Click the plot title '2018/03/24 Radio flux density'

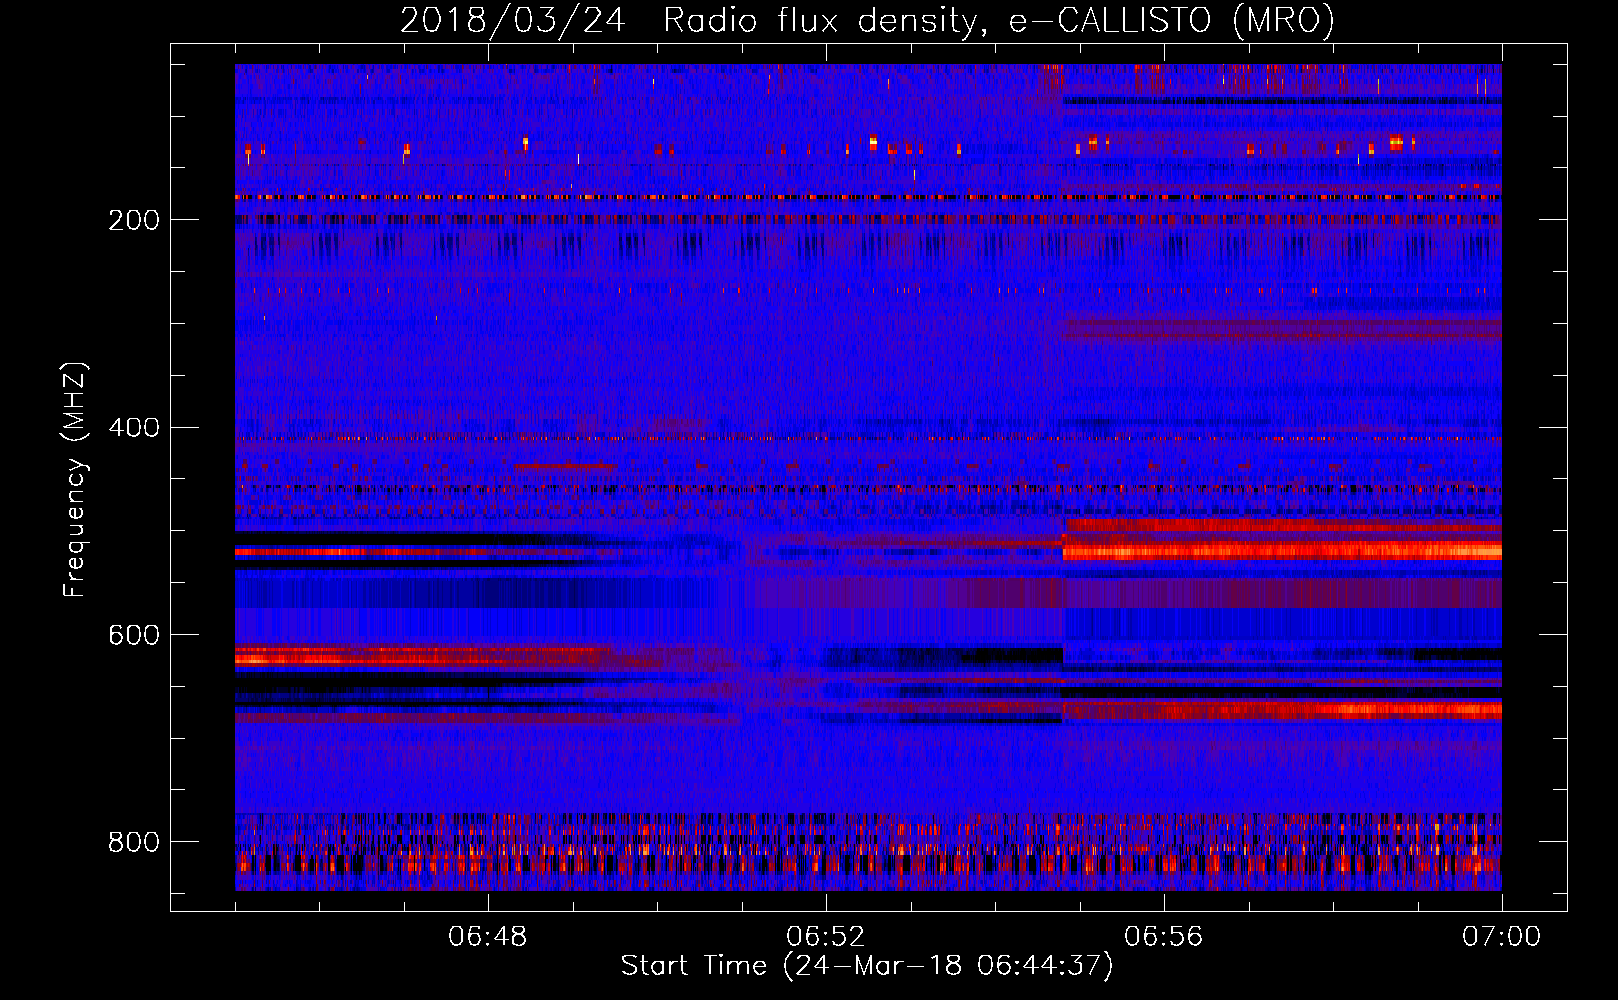[868, 21]
